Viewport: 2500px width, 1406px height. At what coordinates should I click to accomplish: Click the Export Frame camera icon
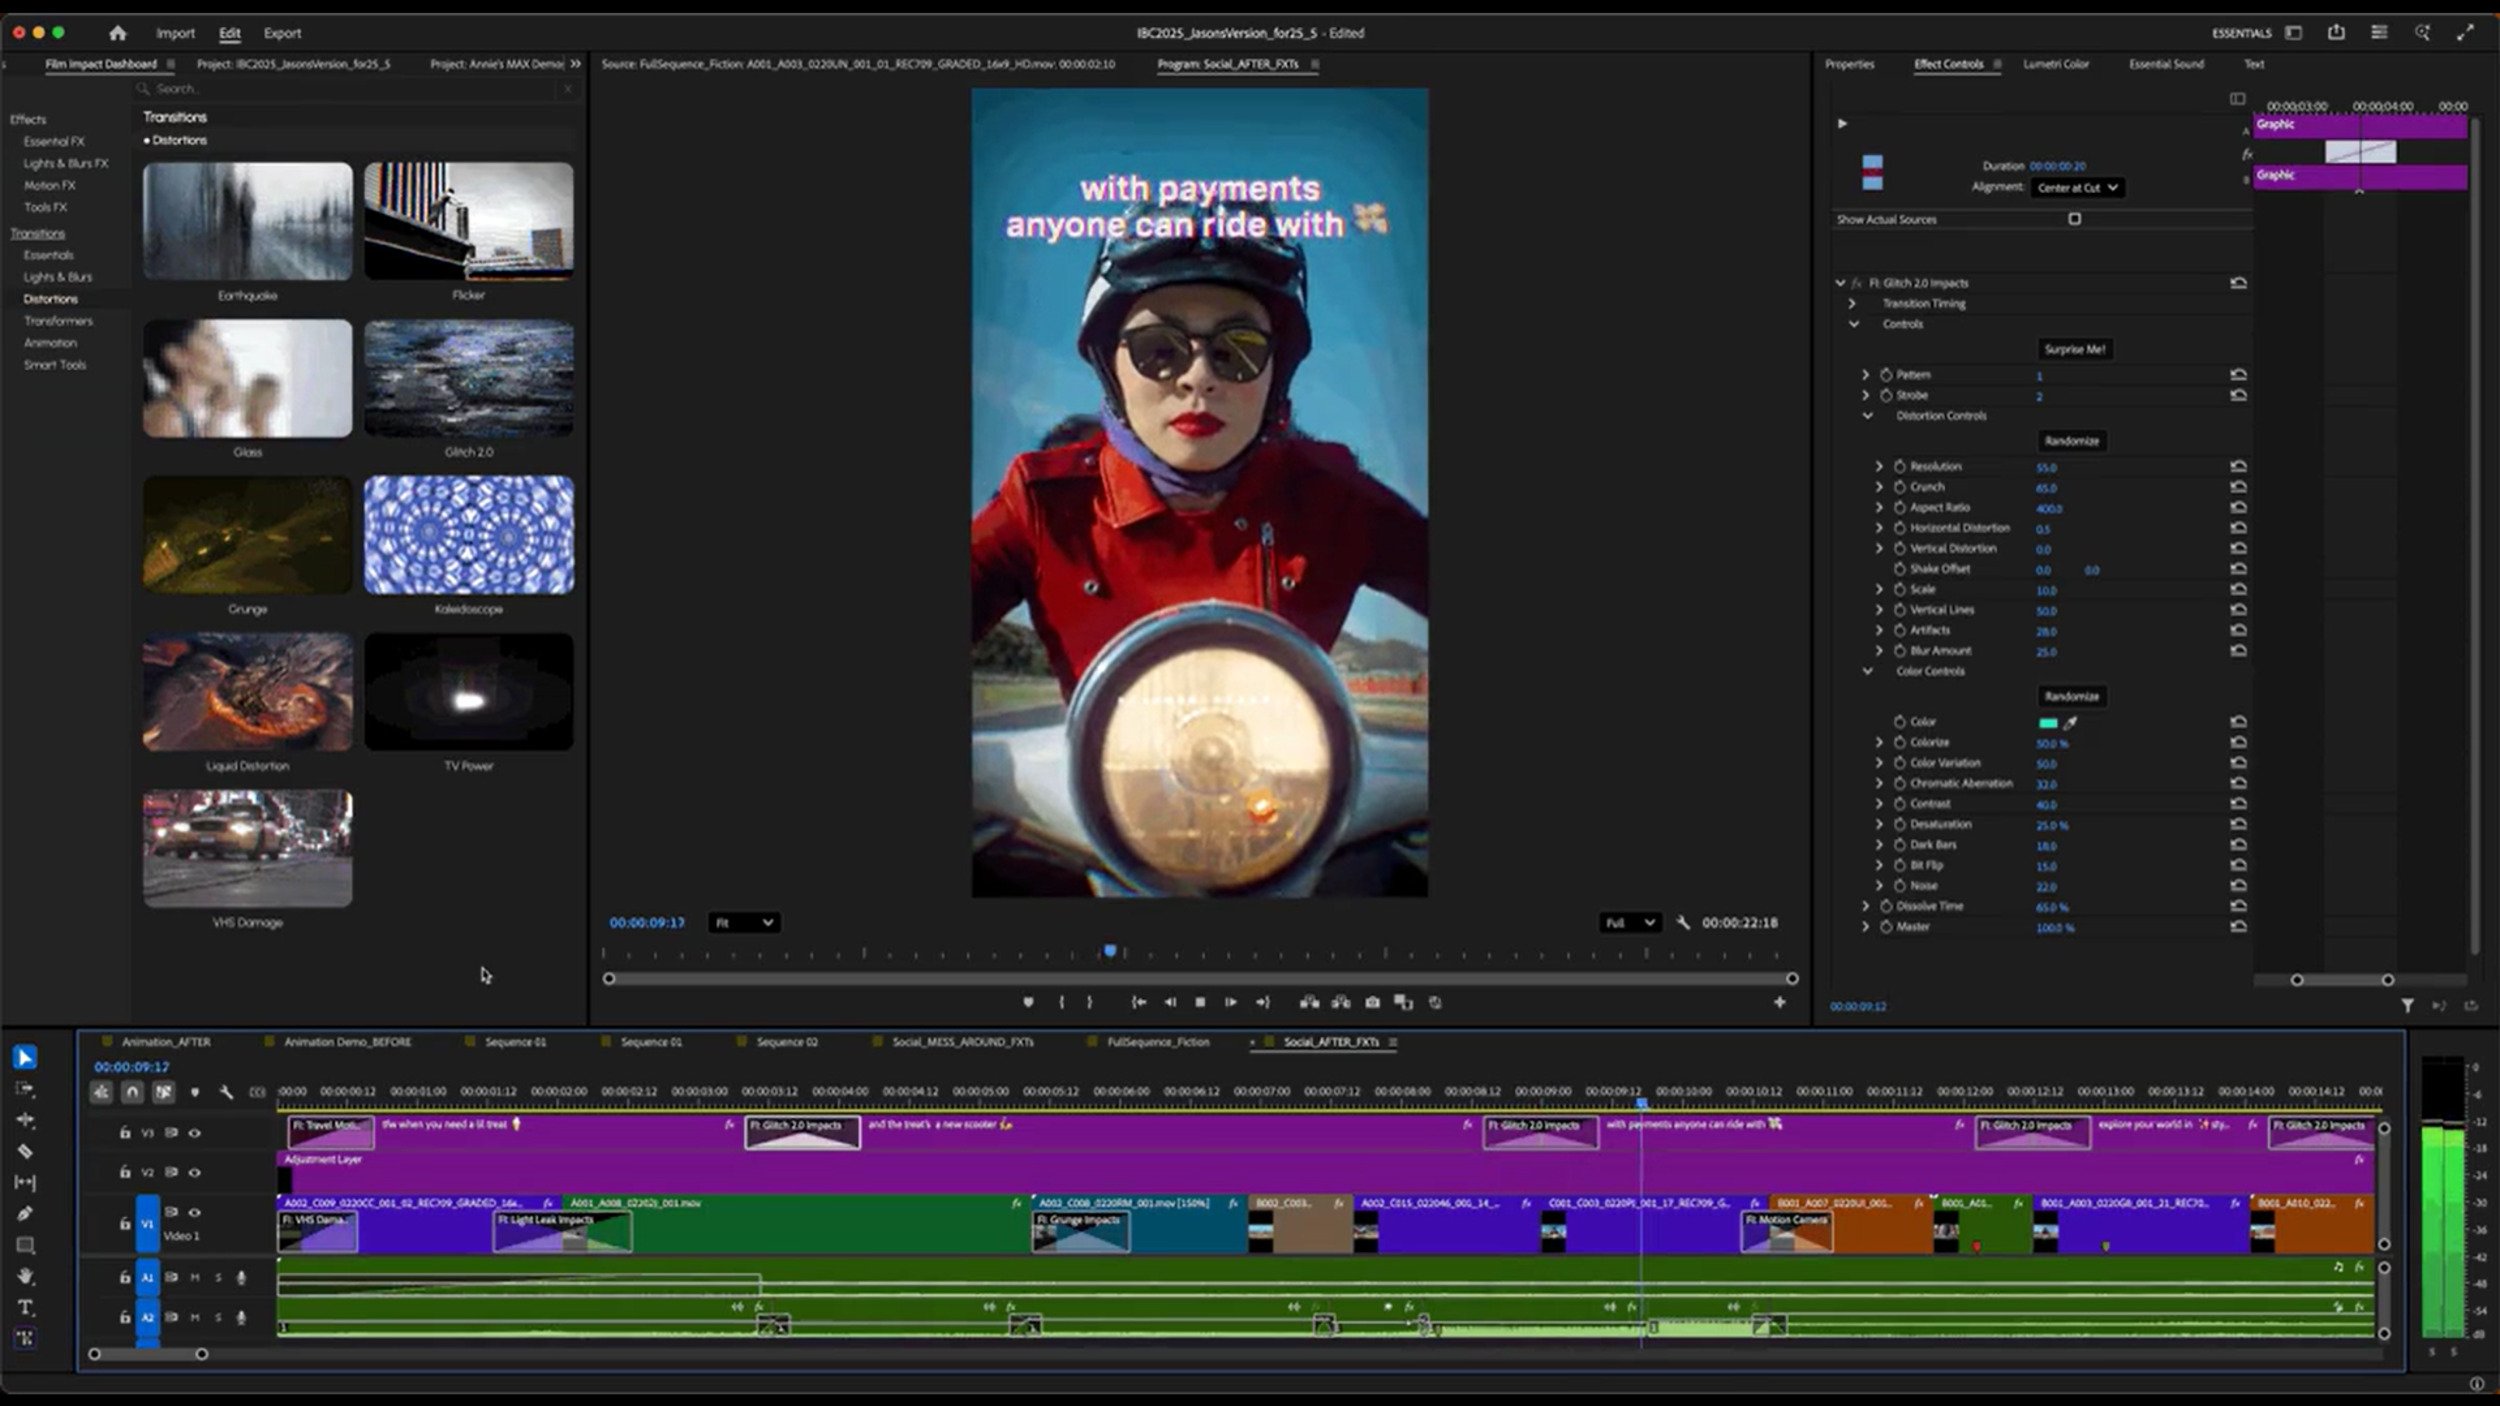tap(1372, 1001)
